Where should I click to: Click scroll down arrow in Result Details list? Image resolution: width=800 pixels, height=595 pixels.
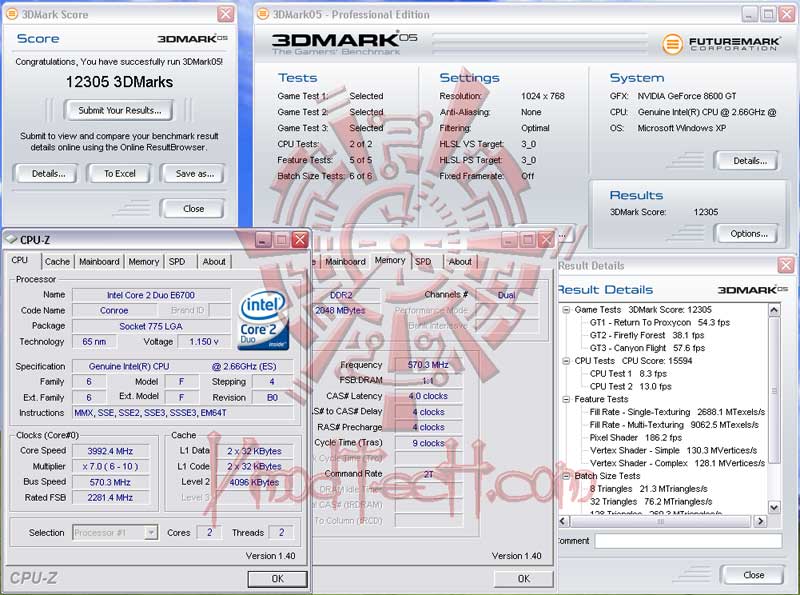click(774, 507)
